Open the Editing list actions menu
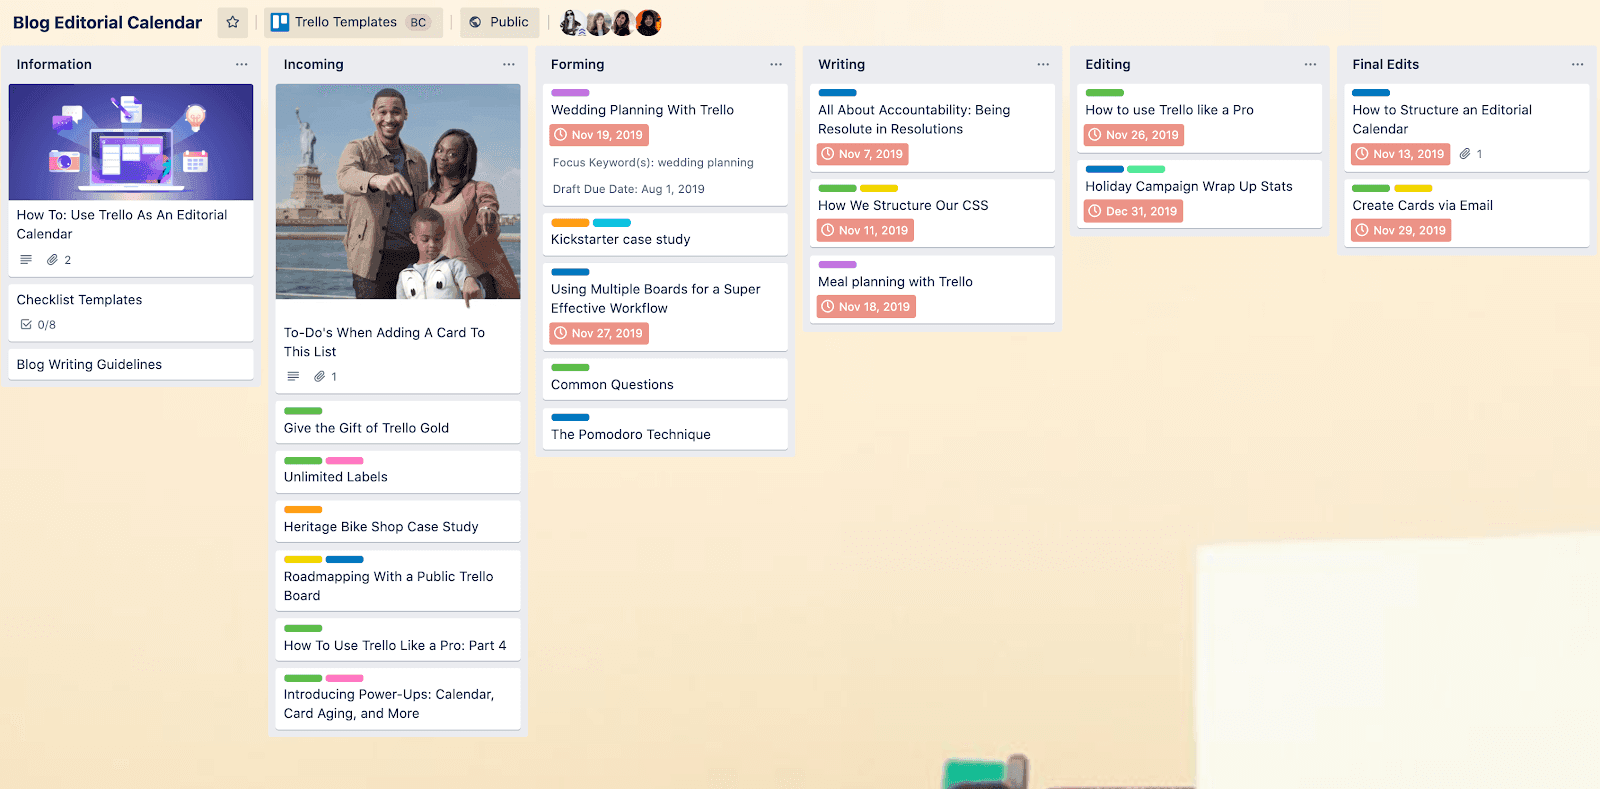The height and width of the screenshot is (789, 1600). 1310,64
